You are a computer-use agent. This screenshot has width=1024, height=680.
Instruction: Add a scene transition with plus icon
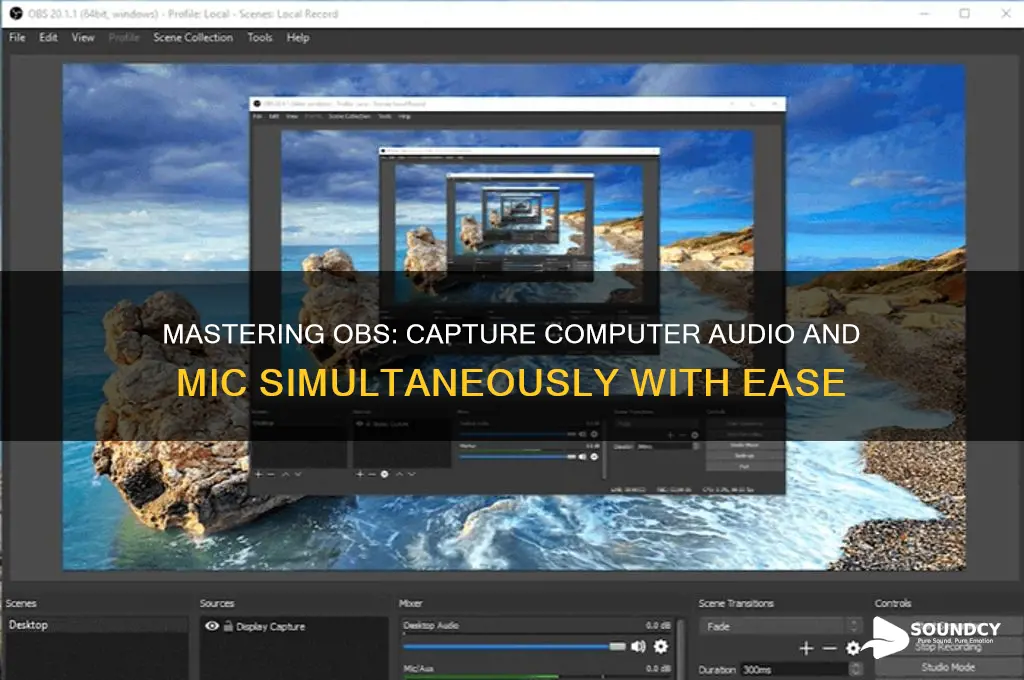(x=806, y=648)
